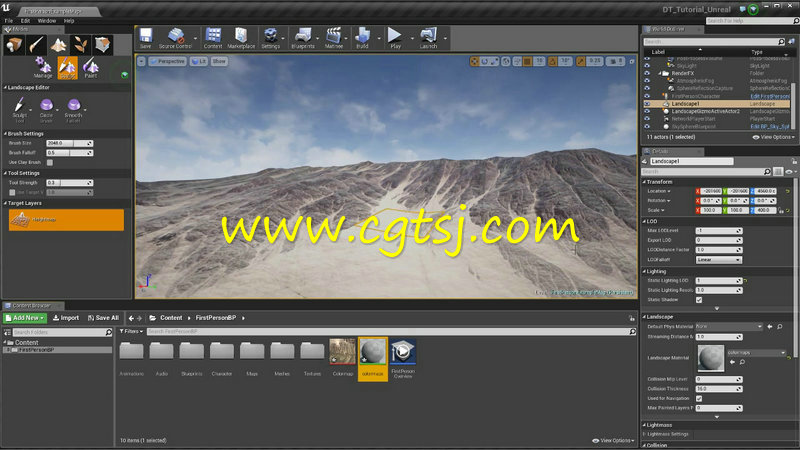Image resolution: width=800 pixels, height=450 pixels.
Task: Open the Window menu
Action: (47, 21)
